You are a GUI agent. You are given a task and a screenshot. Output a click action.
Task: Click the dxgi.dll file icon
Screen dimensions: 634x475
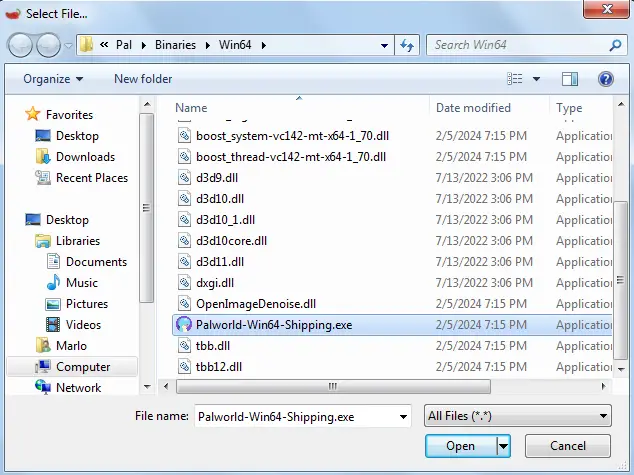[184, 283]
